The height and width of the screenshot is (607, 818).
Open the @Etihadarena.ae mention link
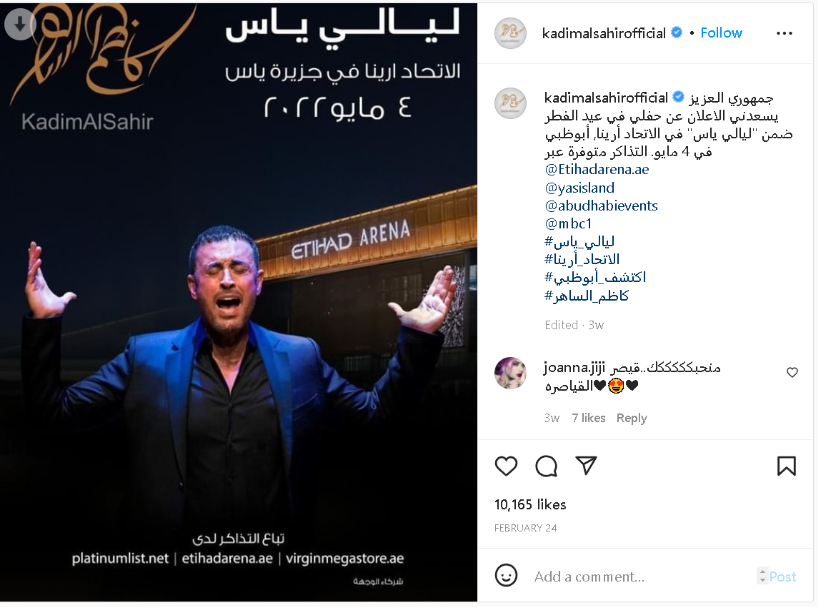coord(597,169)
